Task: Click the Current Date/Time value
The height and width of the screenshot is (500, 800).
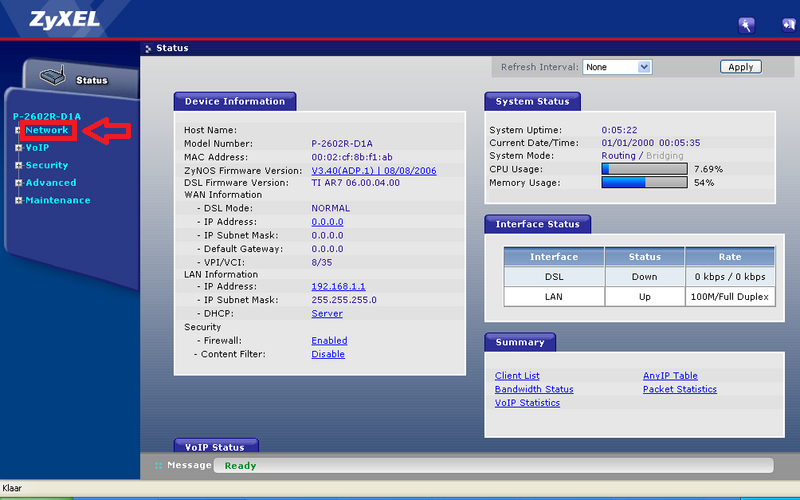Action: tap(651, 143)
